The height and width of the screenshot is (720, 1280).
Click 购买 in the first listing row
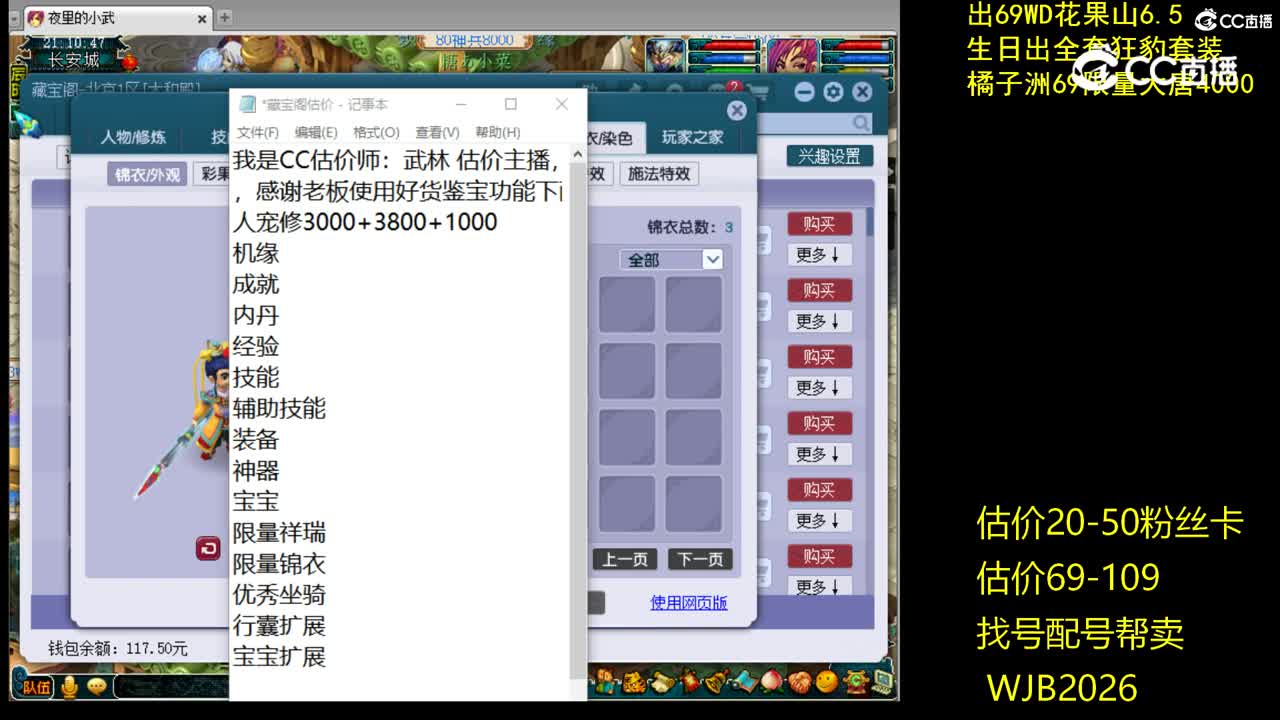tap(819, 224)
